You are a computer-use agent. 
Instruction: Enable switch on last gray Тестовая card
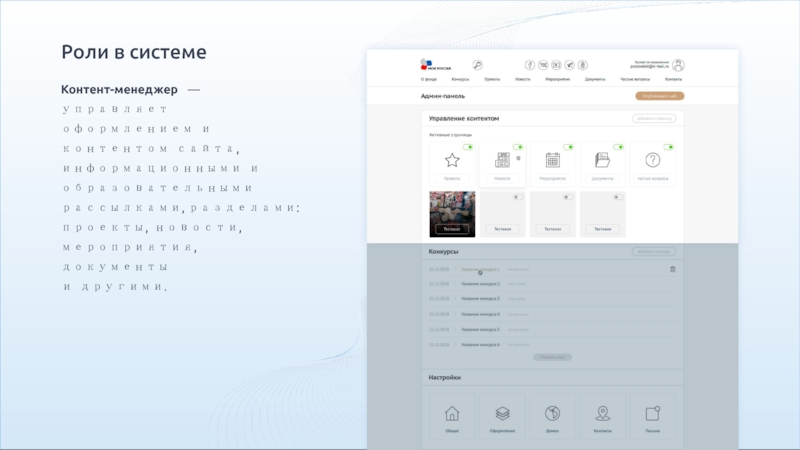618,197
